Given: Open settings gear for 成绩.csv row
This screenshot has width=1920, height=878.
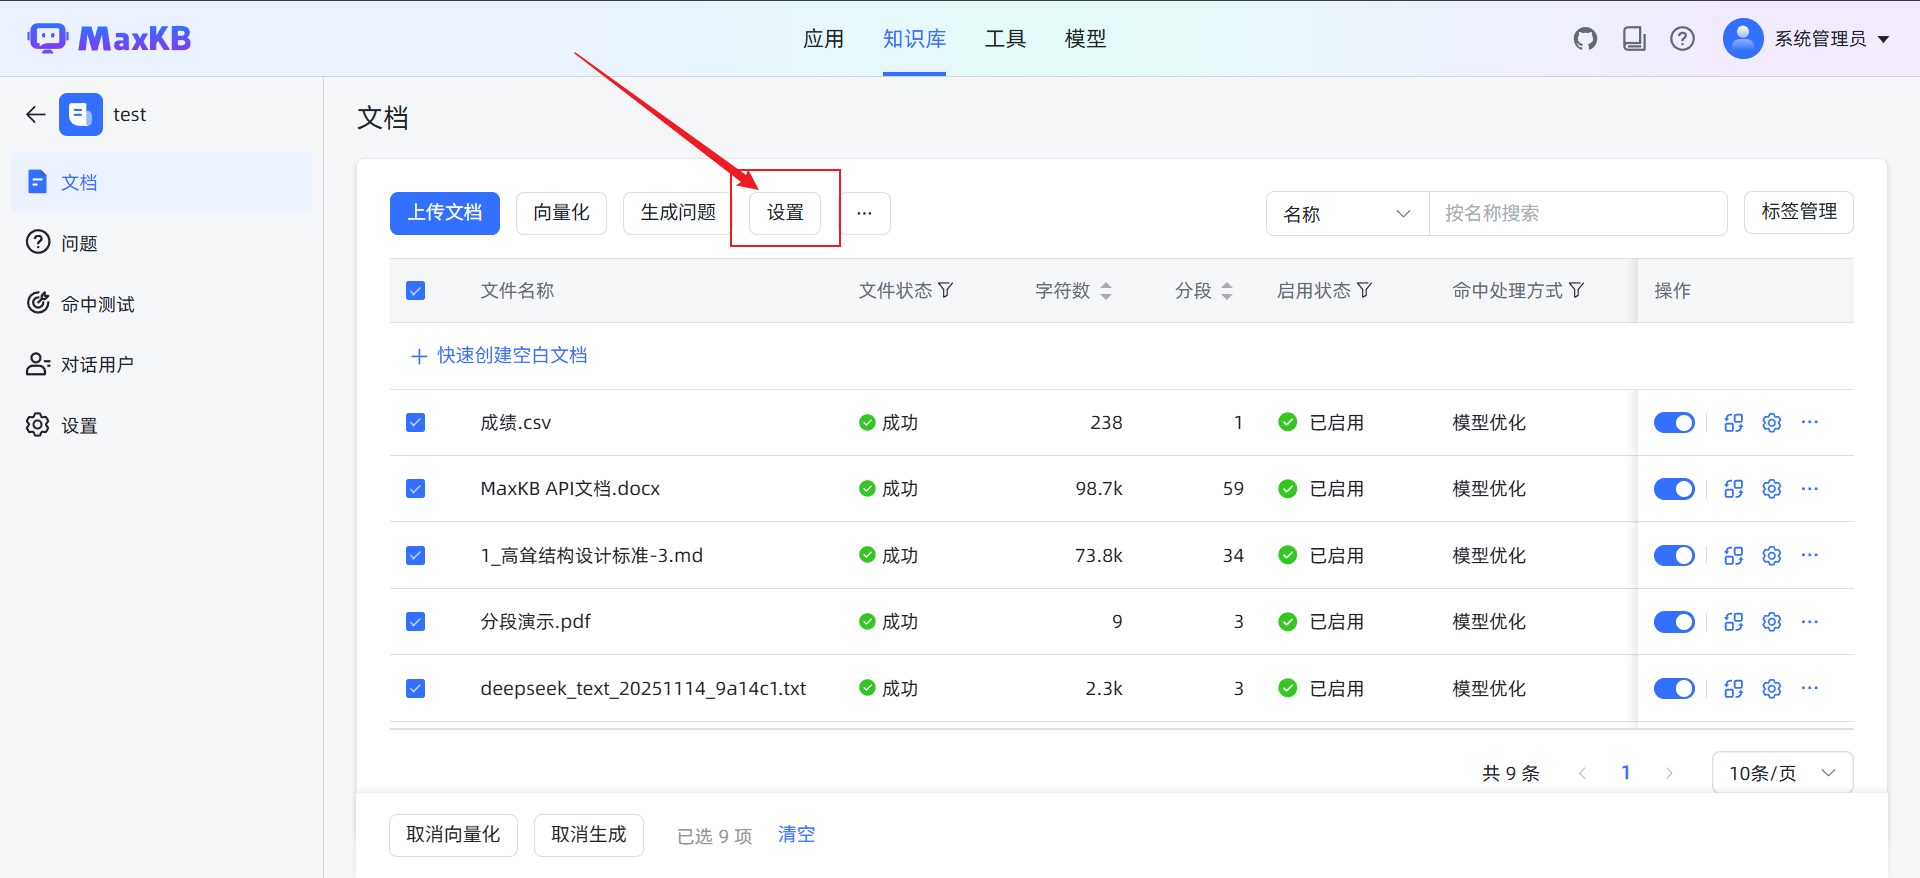Looking at the screenshot, I should click(x=1771, y=423).
